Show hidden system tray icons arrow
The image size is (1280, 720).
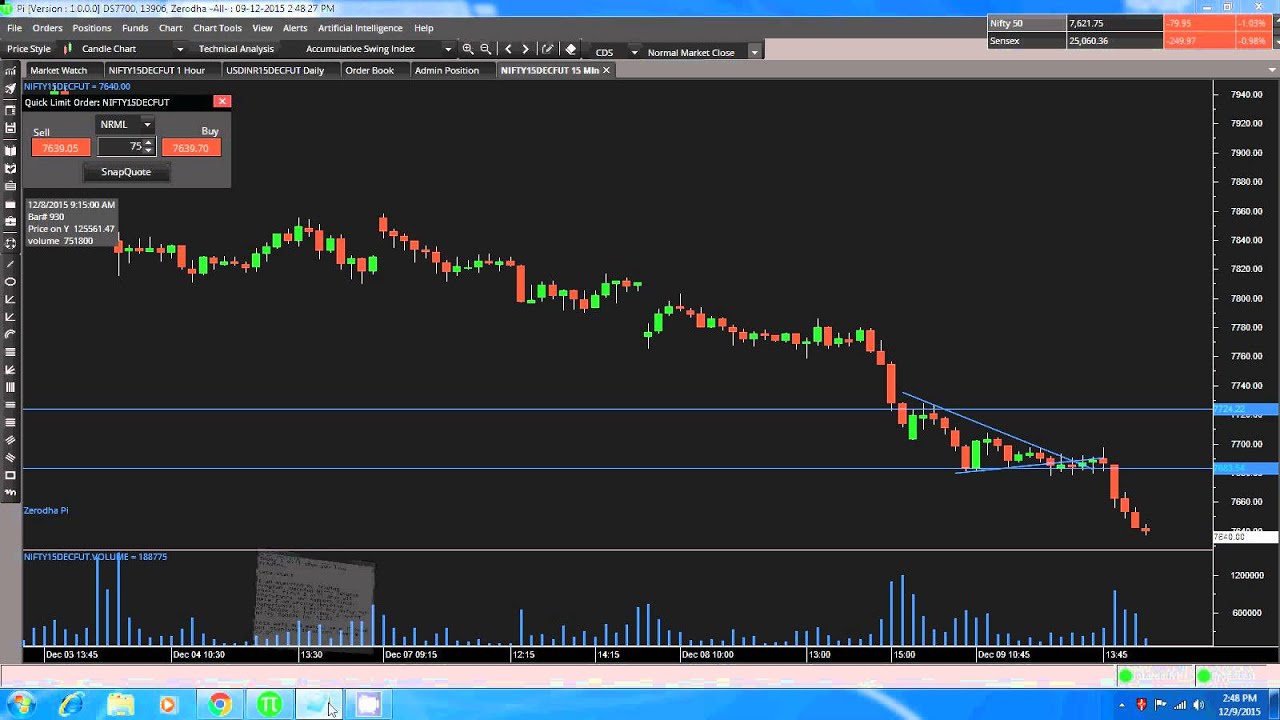click(x=1122, y=705)
